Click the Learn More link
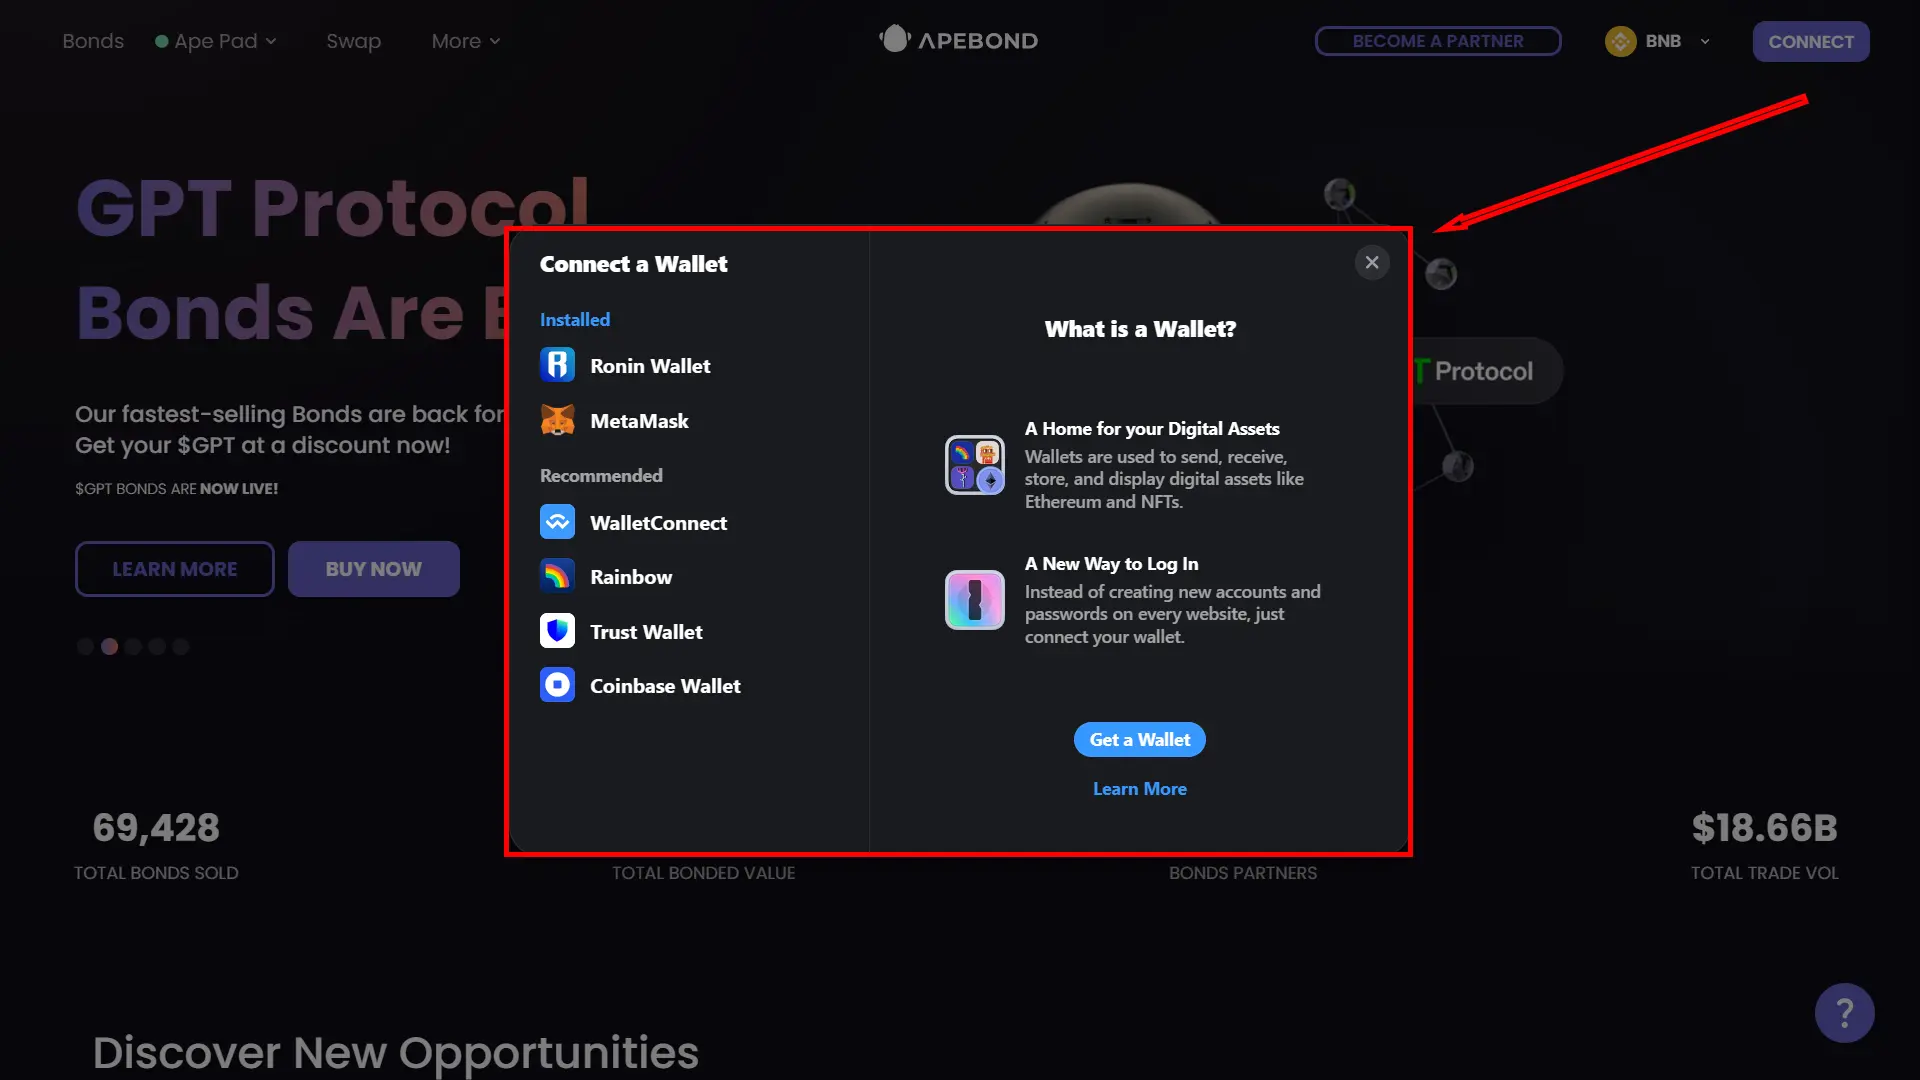 tap(1139, 787)
